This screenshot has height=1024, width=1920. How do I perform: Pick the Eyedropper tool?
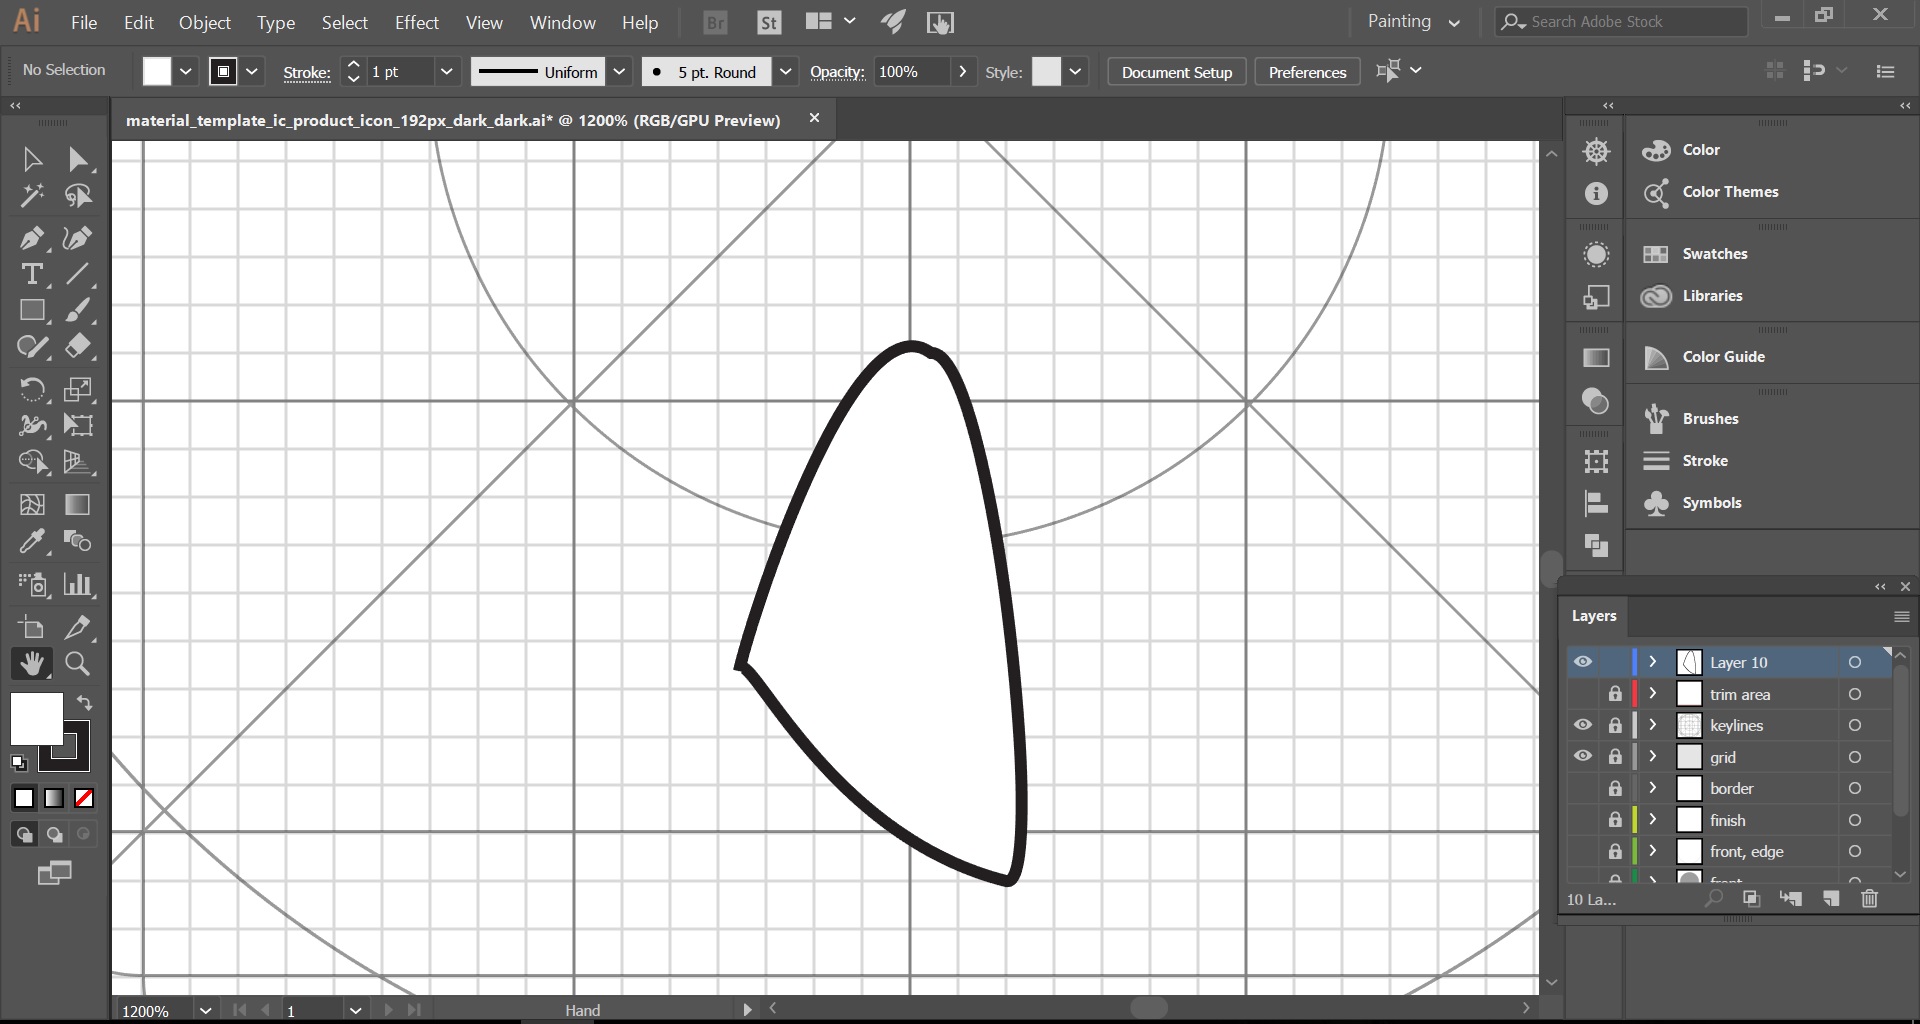click(32, 541)
